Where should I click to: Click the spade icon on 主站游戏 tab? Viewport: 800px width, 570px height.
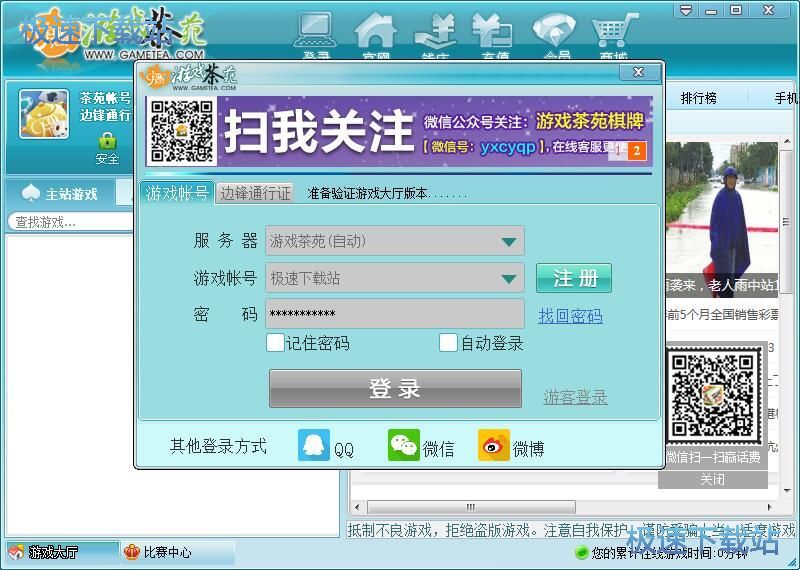pyautogui.click(x=31, y=193)
